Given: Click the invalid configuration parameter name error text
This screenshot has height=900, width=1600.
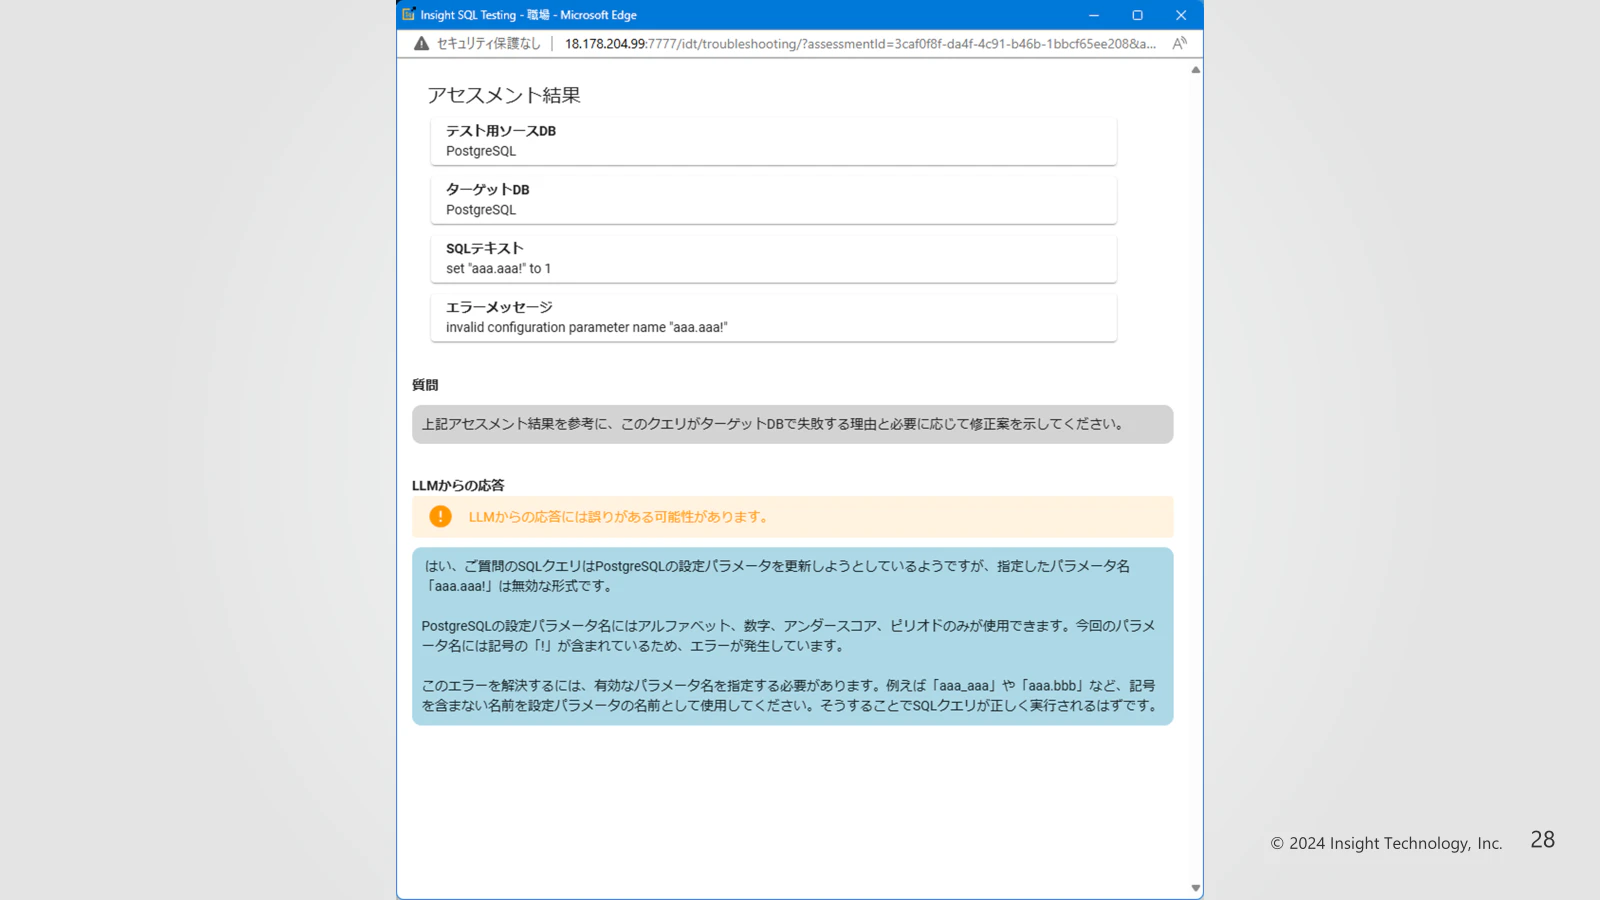Looking at the screenshot, I should (586, 327).
